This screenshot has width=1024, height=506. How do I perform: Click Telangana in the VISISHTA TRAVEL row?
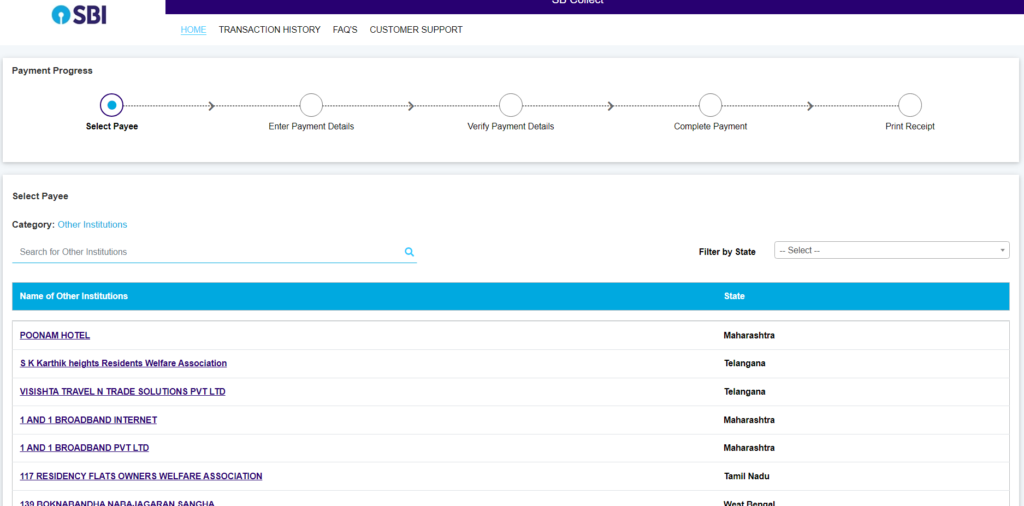pyautogui.click(x=744, y=392)
